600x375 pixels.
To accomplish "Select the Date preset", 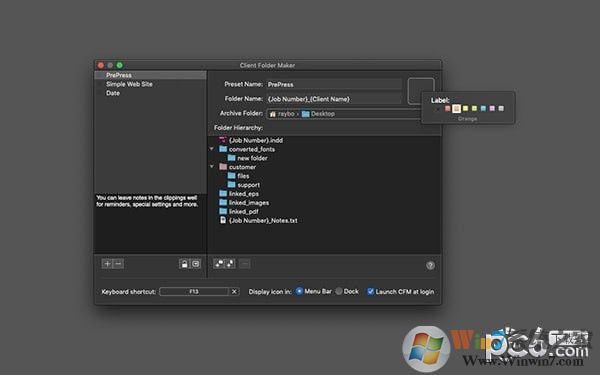I will click(x=150, y=93).
